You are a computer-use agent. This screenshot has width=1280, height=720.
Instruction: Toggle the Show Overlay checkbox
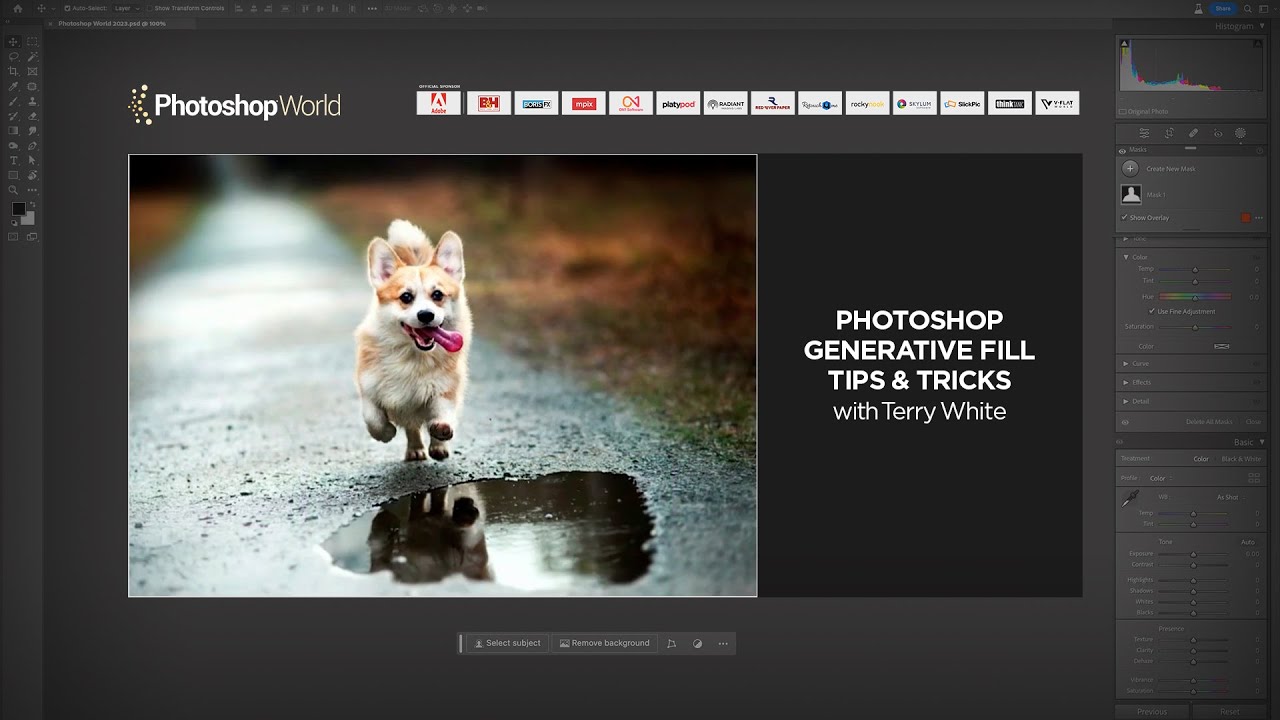1125,217
